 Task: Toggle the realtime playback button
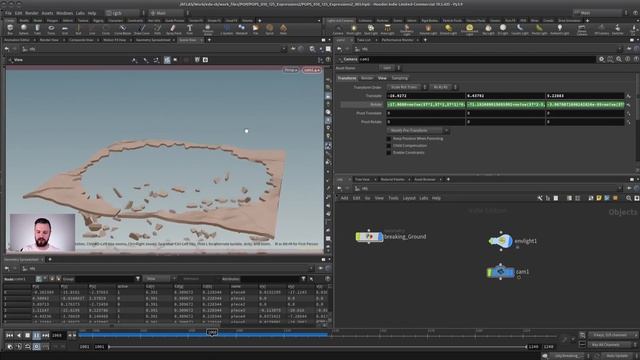pos(36,347)
